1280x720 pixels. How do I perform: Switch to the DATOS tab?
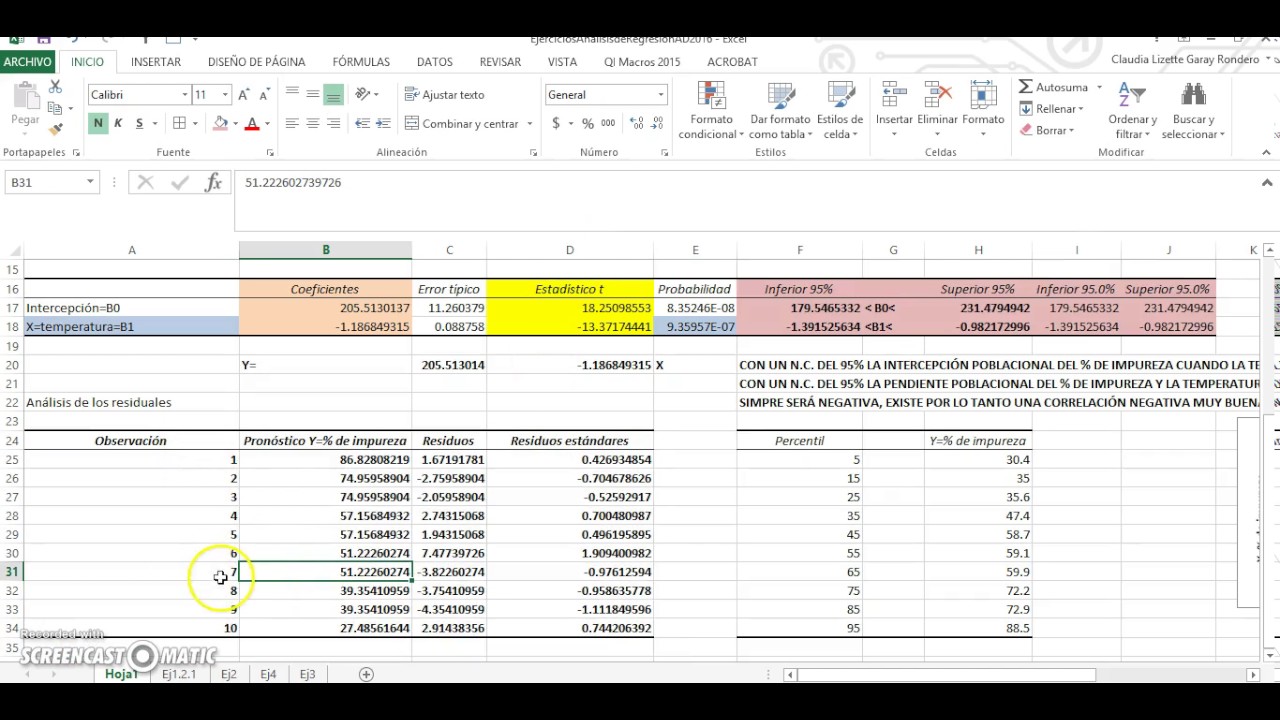pos(434,62)
